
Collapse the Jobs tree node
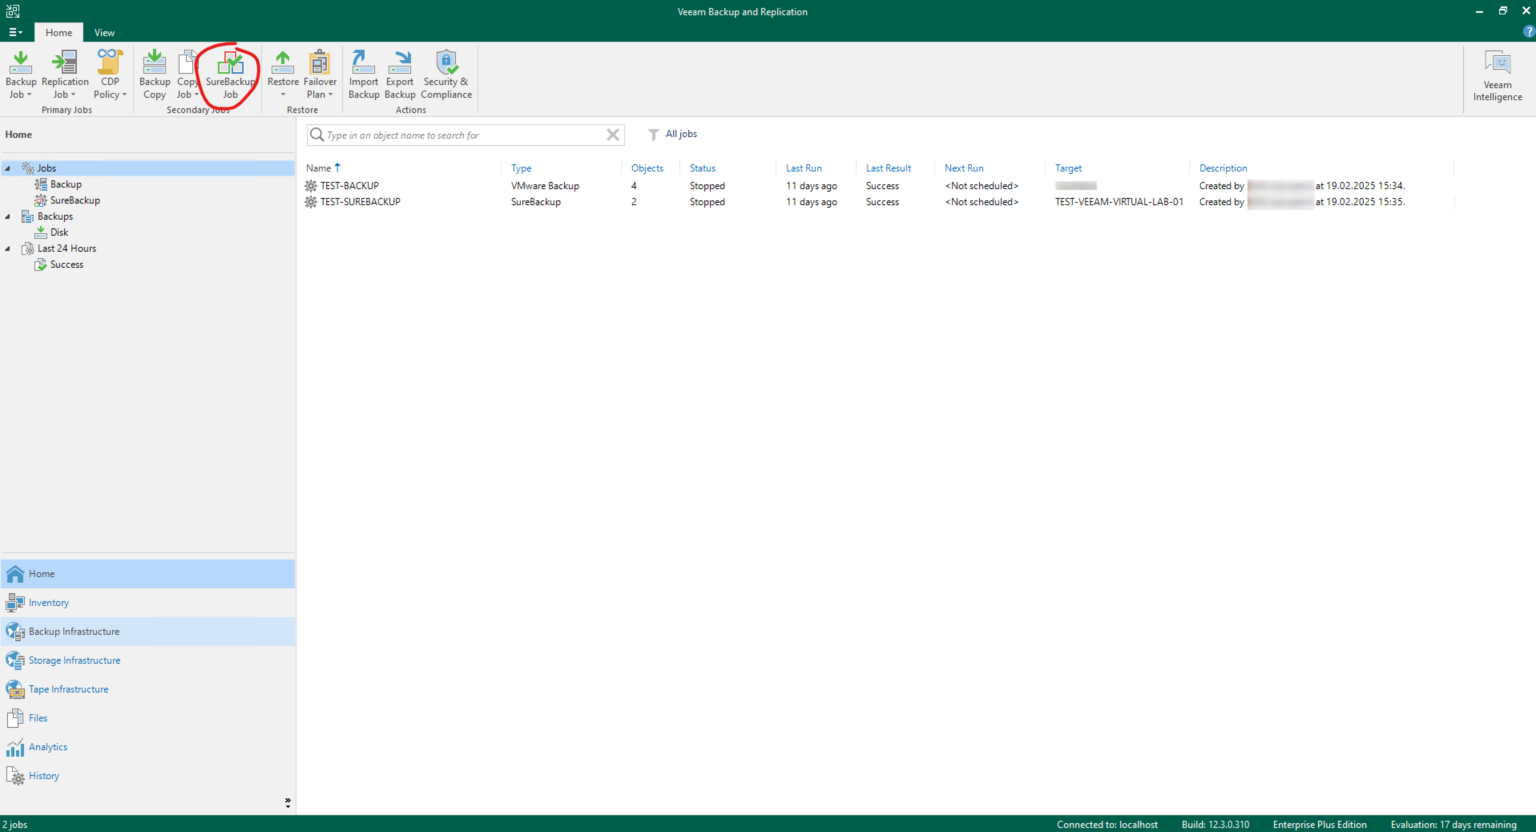point(8,168)
